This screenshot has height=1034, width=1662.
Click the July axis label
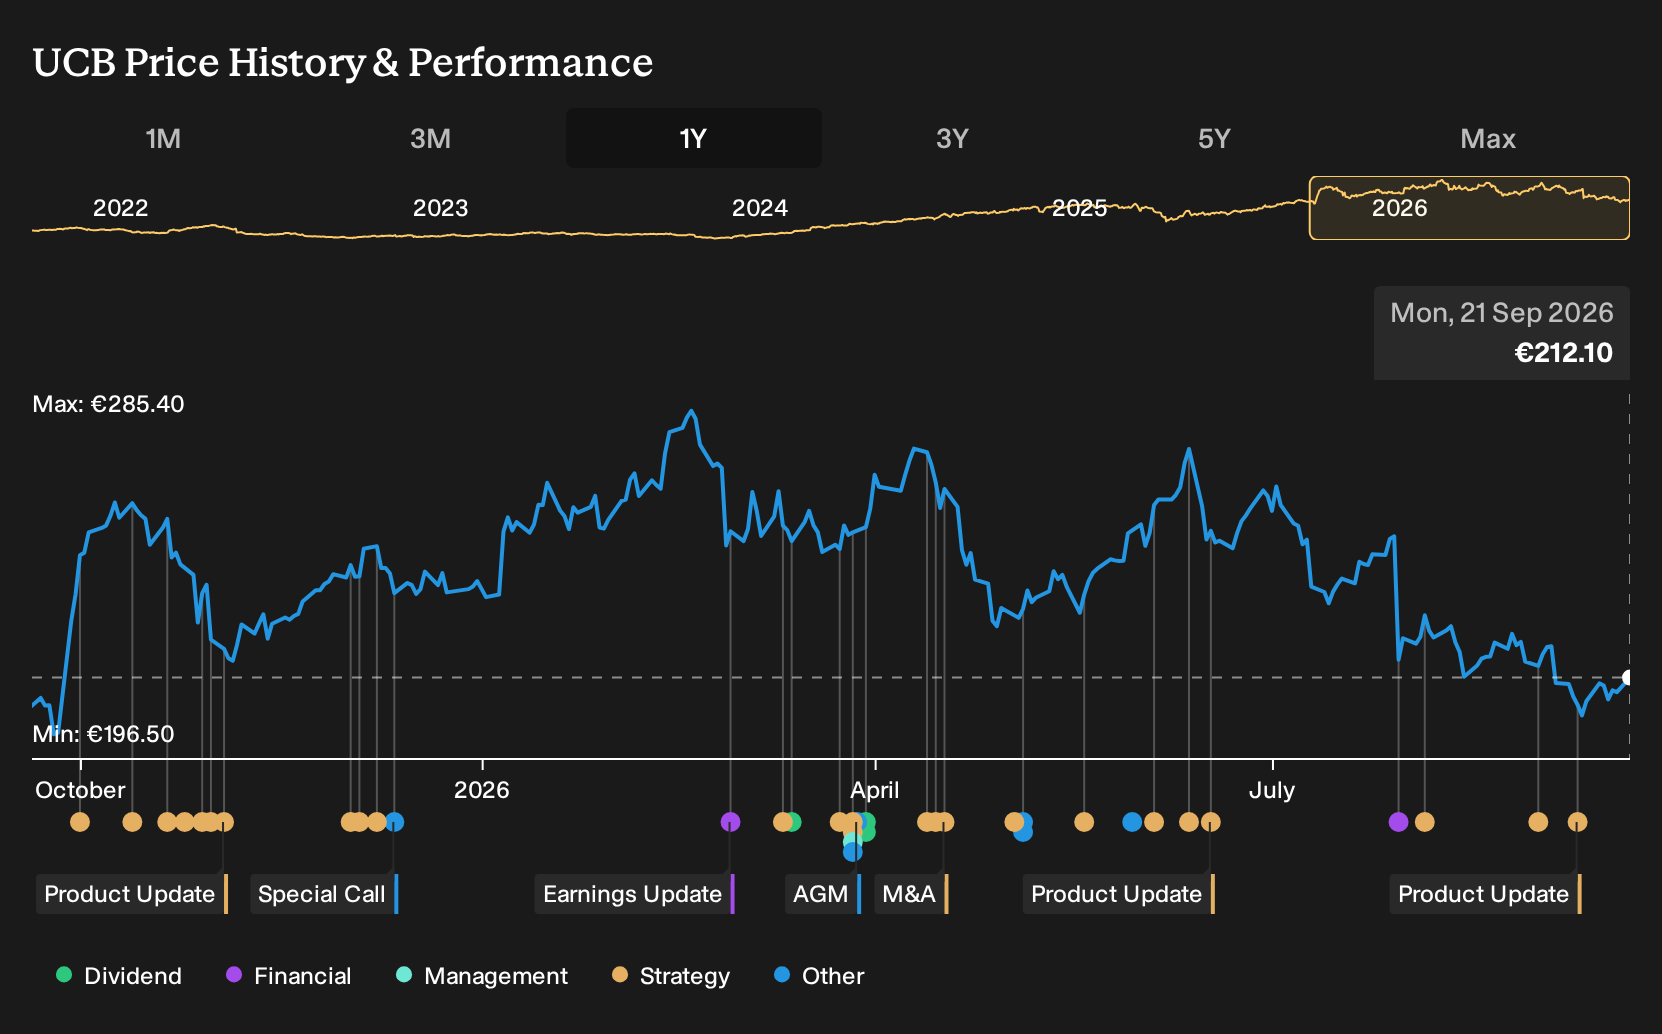(1271, 790)
